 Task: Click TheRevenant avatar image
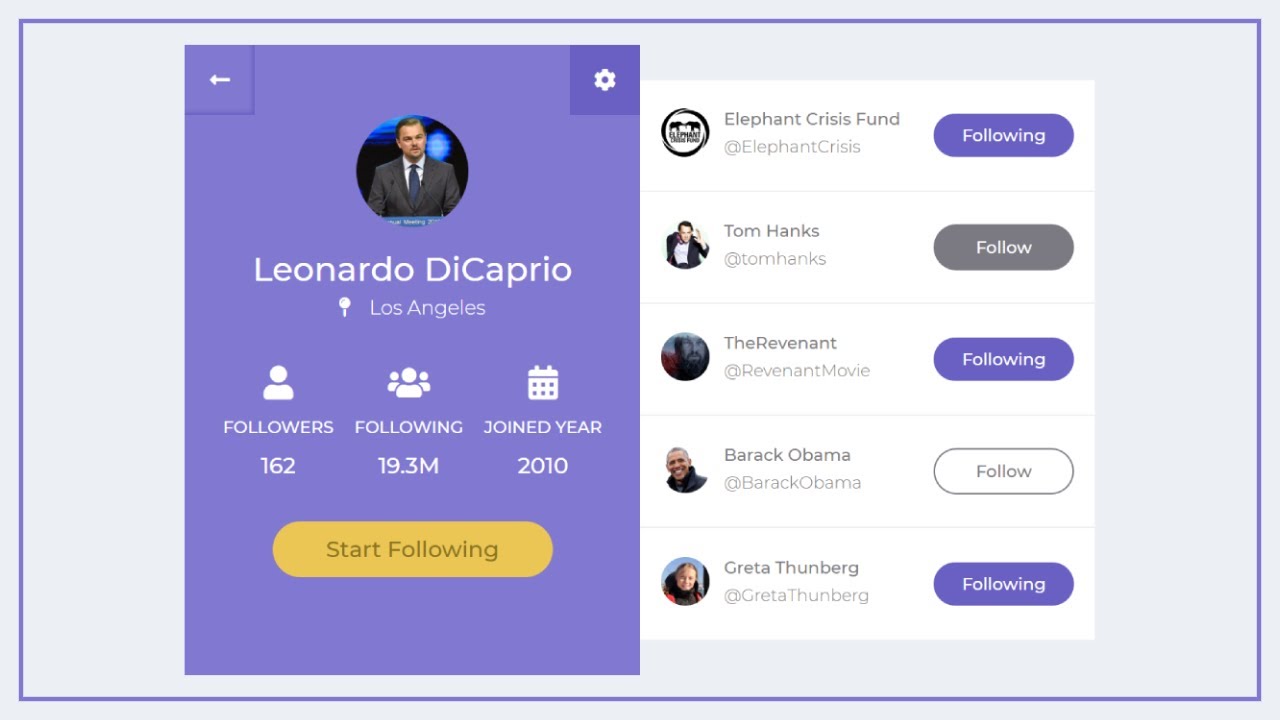(685, 357)
